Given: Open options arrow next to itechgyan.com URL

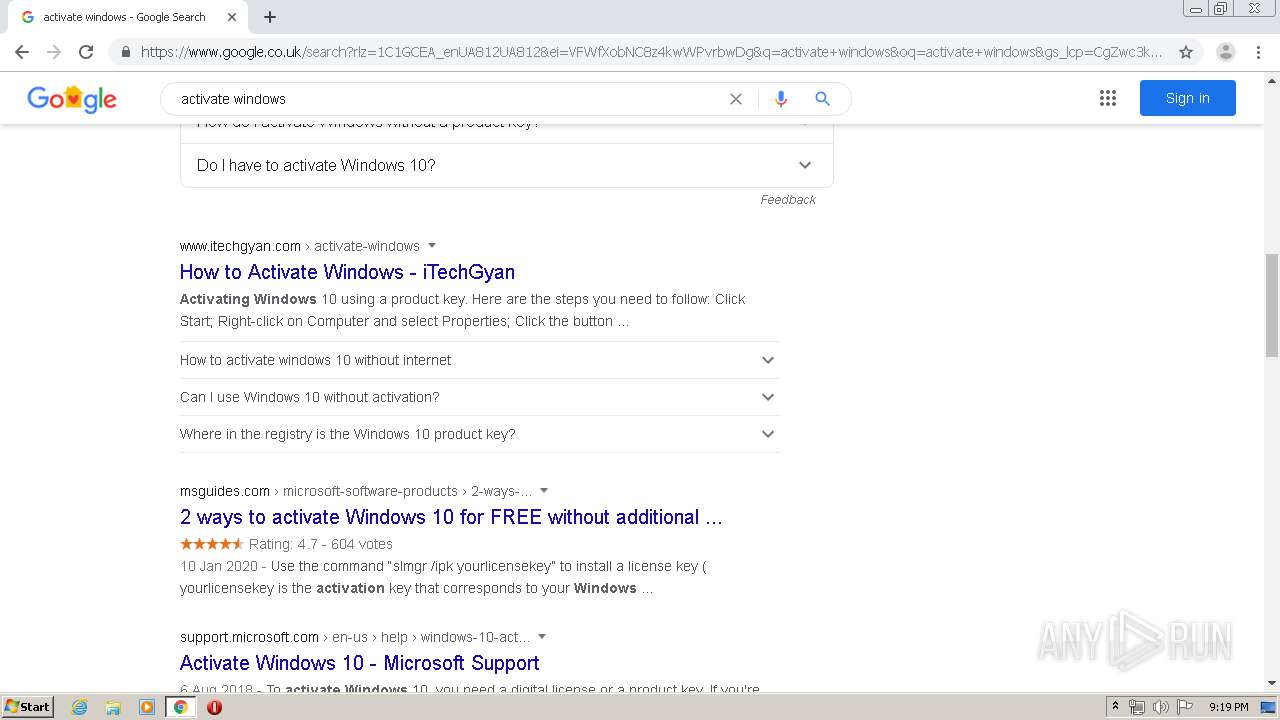Looking at the screenshot, I should pyautogui.click(x=432, y=246).
